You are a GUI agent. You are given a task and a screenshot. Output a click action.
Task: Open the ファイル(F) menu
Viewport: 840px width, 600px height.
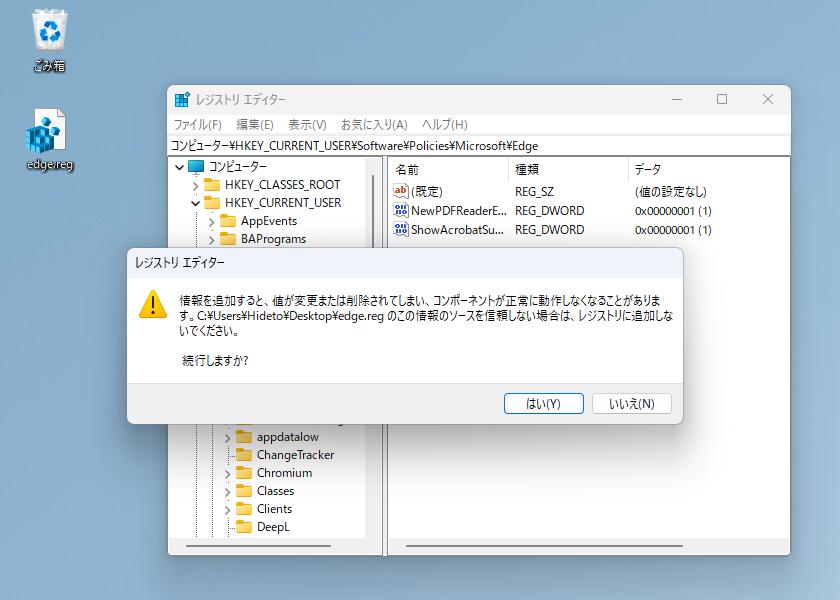click(x=198, y=125)
